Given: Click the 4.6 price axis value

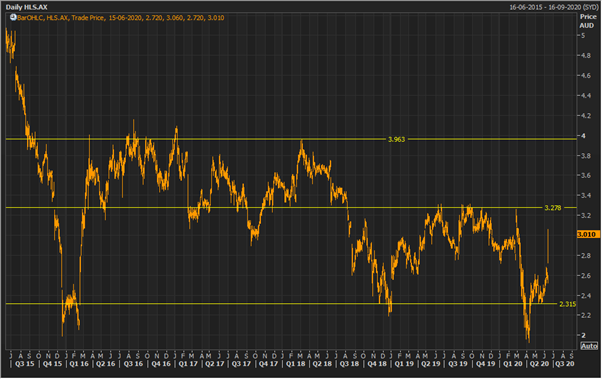Looking at the screenshot, I should (586, 76).
